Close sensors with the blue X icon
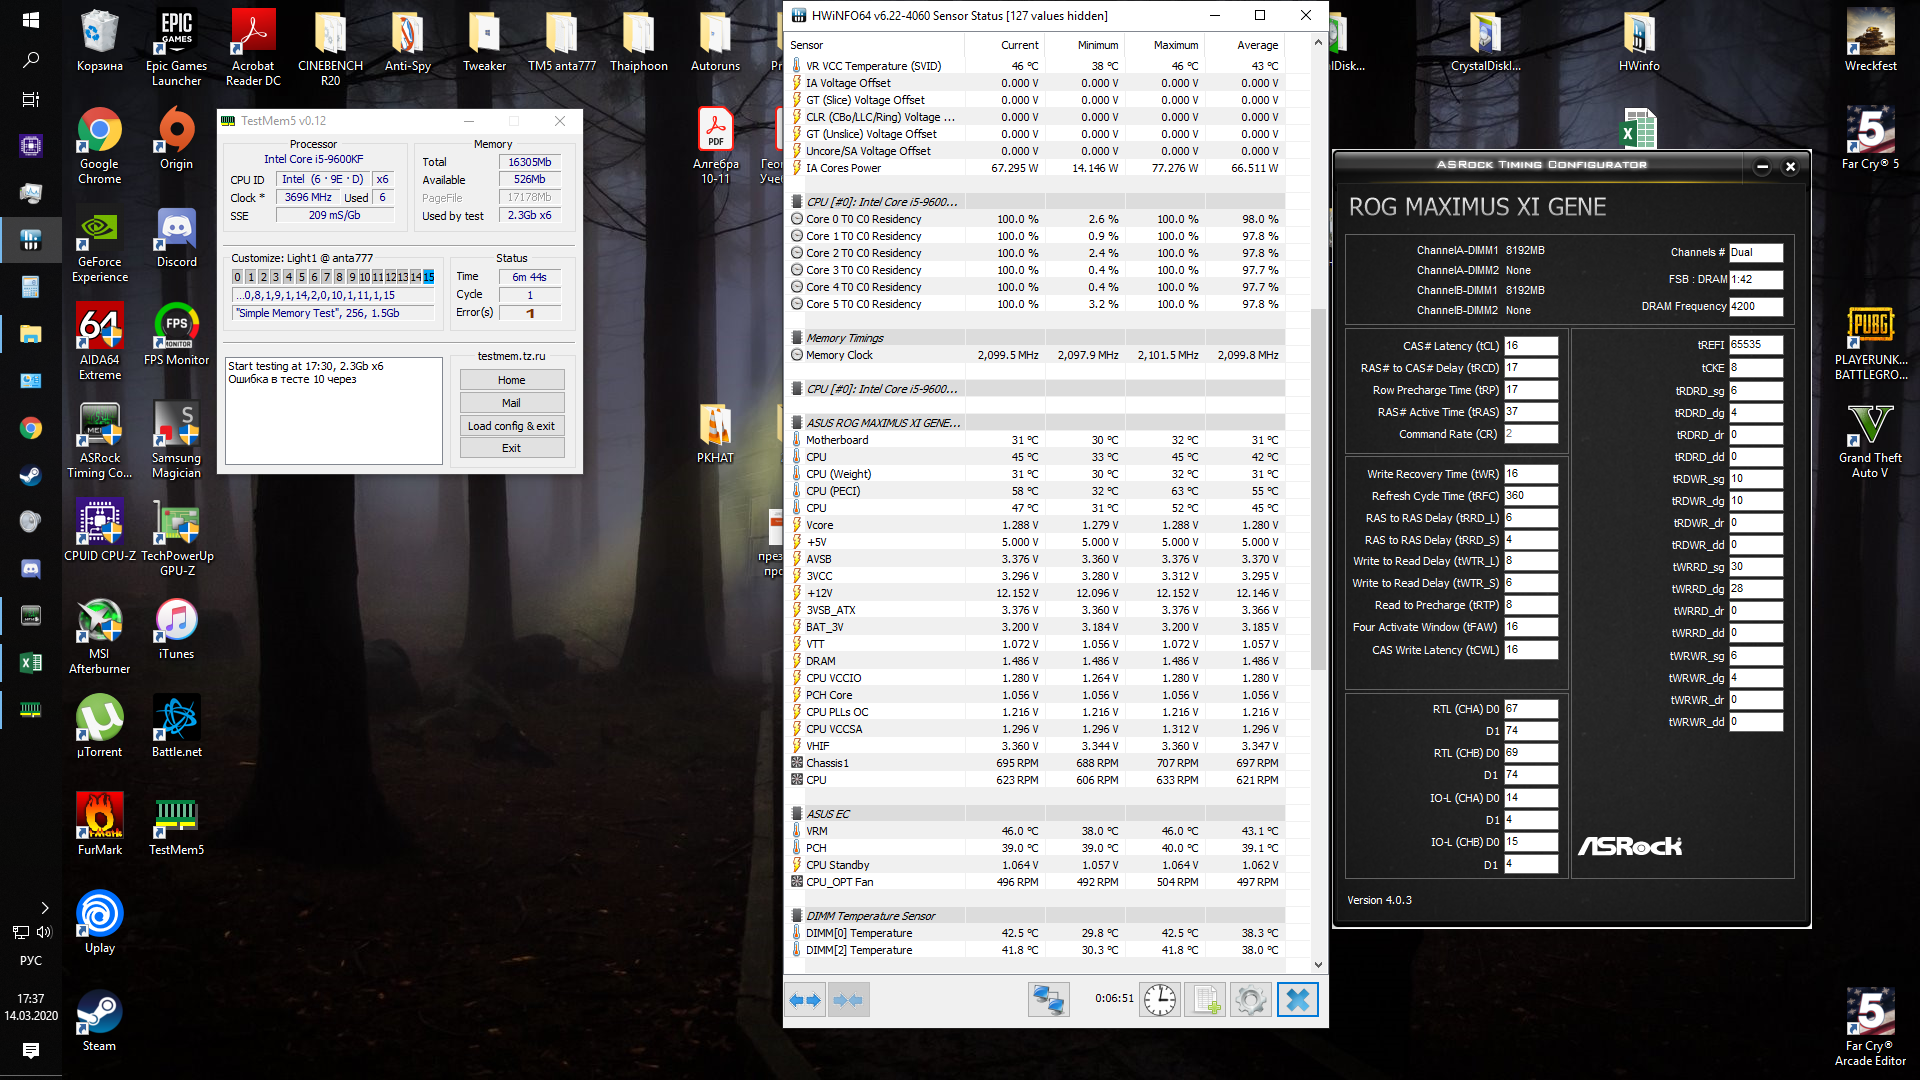The height and width of the screenshot is (1080, 1920). [x=1297, y=999]
